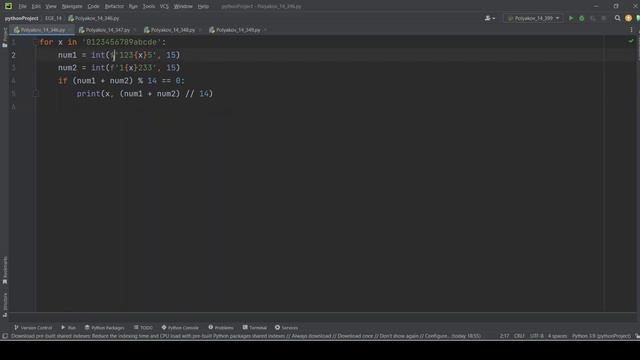Open Problems tool window
Screen dimensions: 640x360
221,327
